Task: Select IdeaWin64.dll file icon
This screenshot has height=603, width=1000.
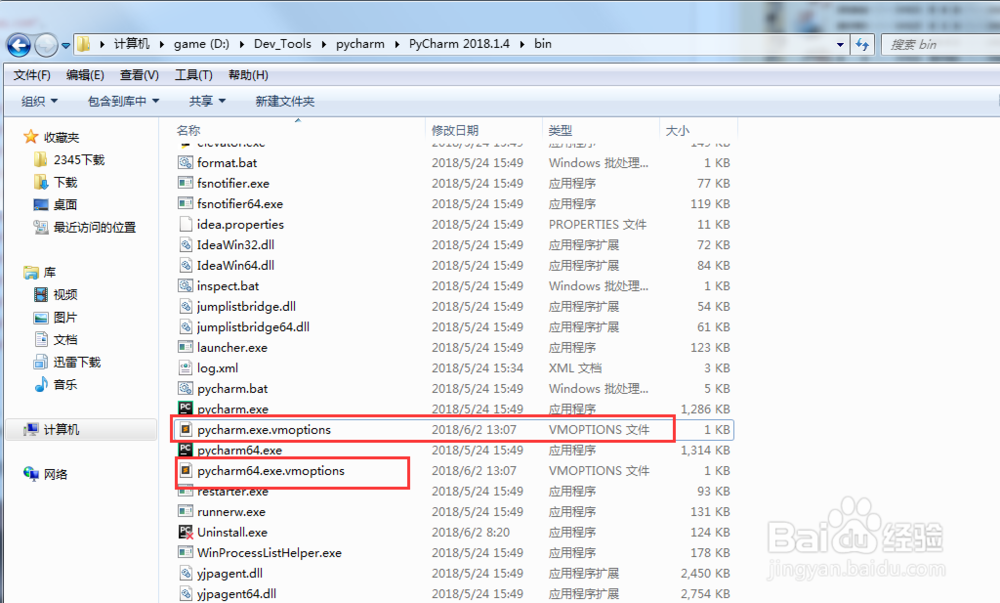Action: pos(185,265)
